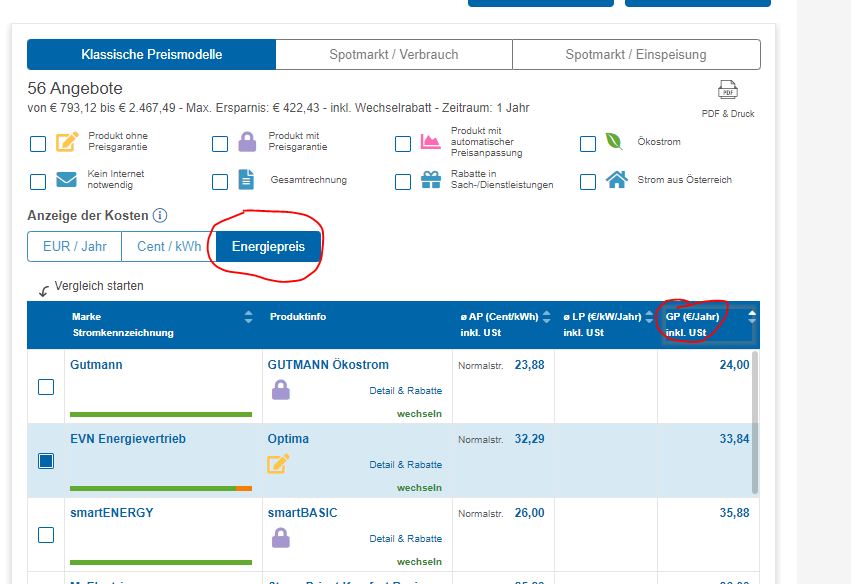
Task: Click the Produktinfo column header
Action: [298, 316]
